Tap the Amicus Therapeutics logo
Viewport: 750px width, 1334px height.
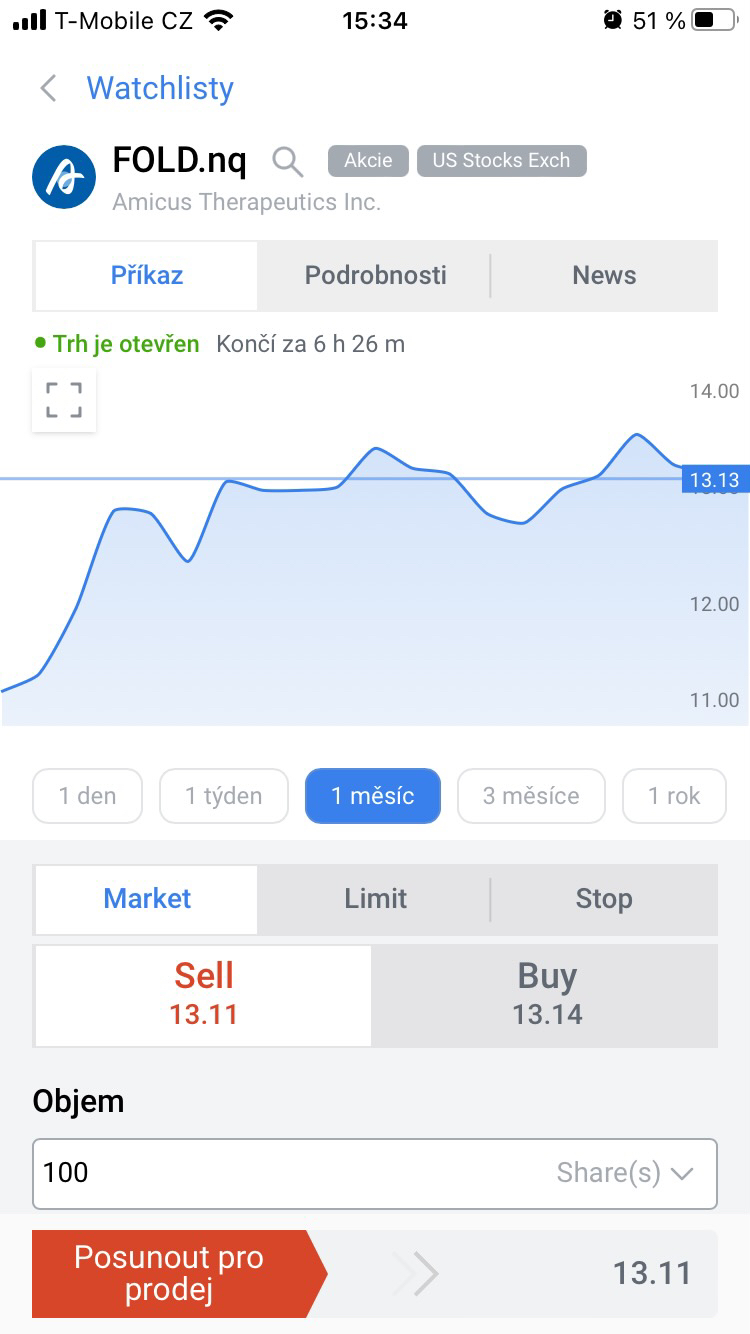[64, 177]
